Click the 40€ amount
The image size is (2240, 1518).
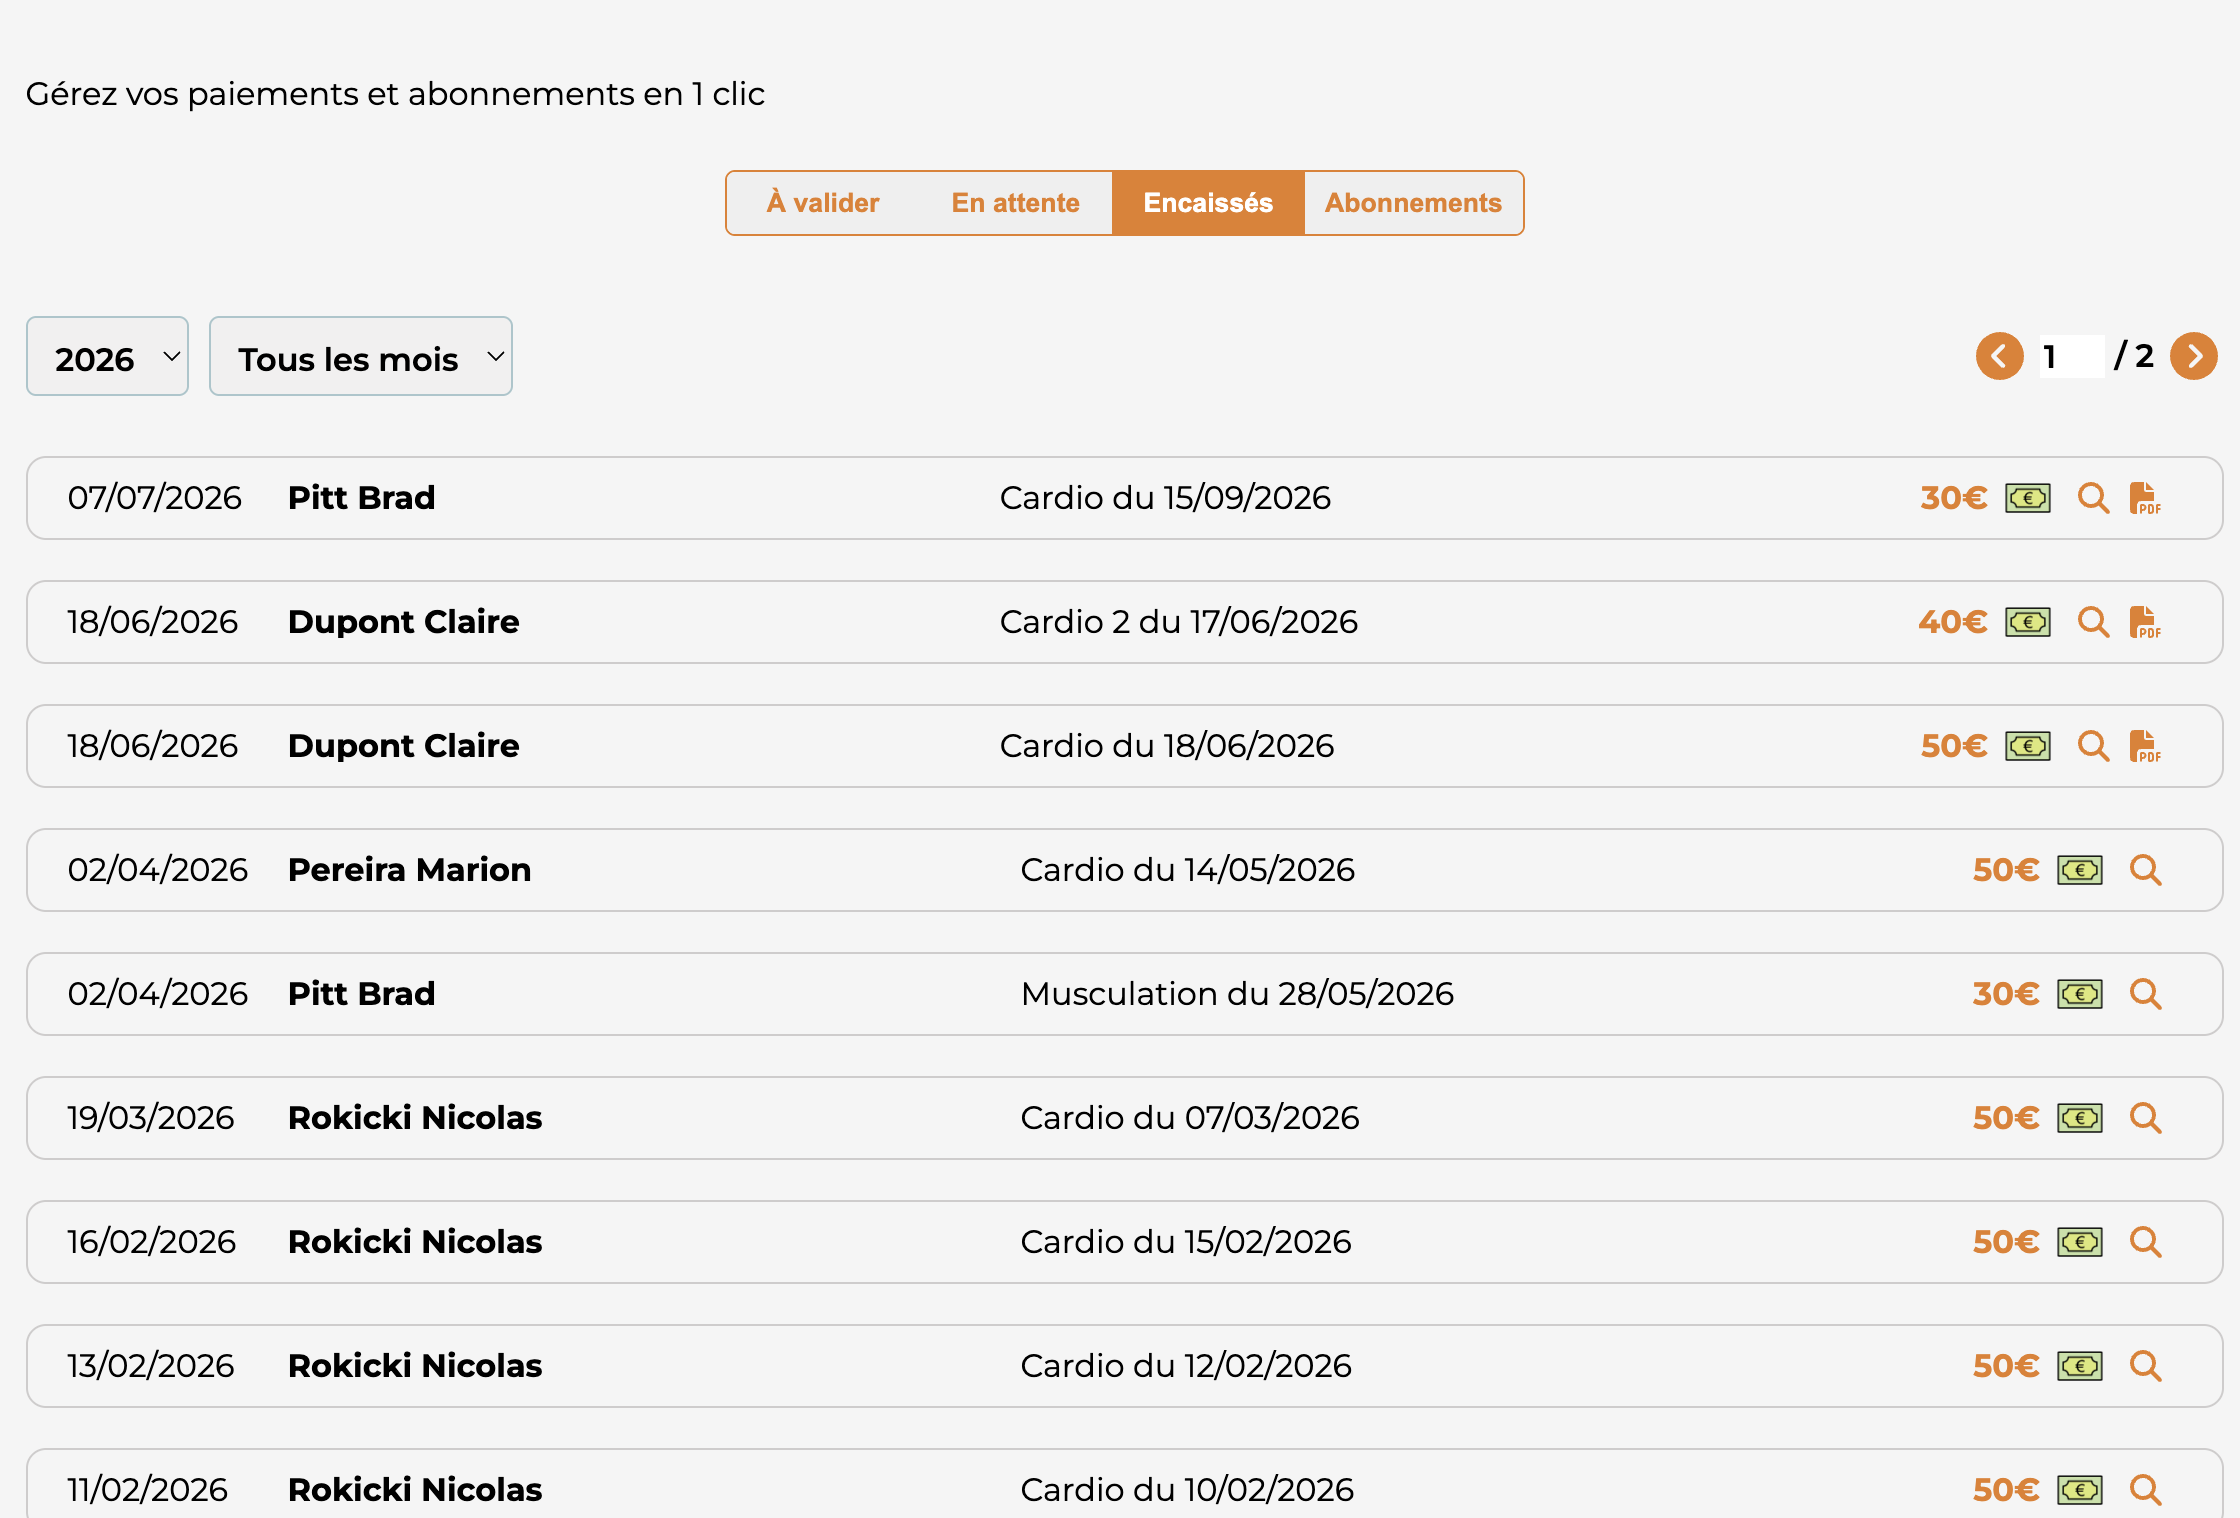point(1953,622)
